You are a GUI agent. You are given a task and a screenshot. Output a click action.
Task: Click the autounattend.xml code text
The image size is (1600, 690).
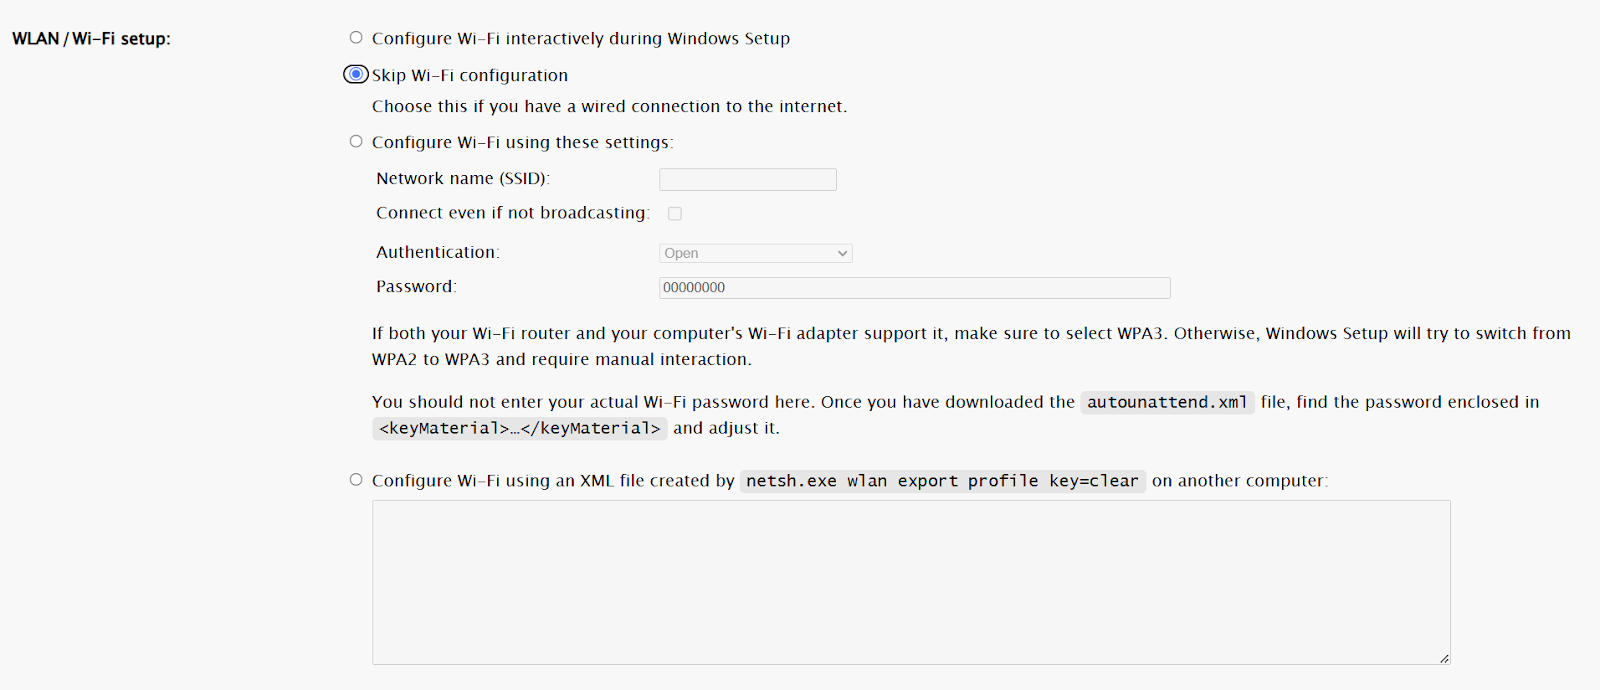[1167, 402]
